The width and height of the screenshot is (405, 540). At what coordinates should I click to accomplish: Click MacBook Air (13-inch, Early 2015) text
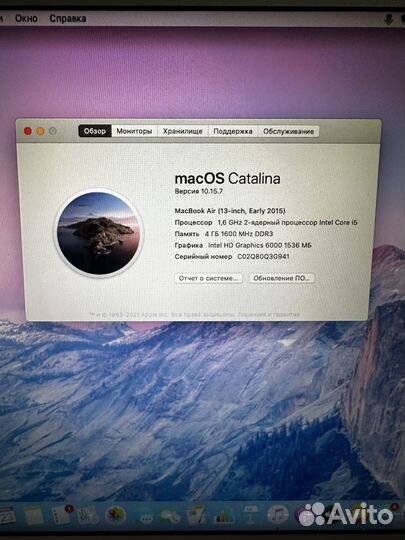coord(230,211)
